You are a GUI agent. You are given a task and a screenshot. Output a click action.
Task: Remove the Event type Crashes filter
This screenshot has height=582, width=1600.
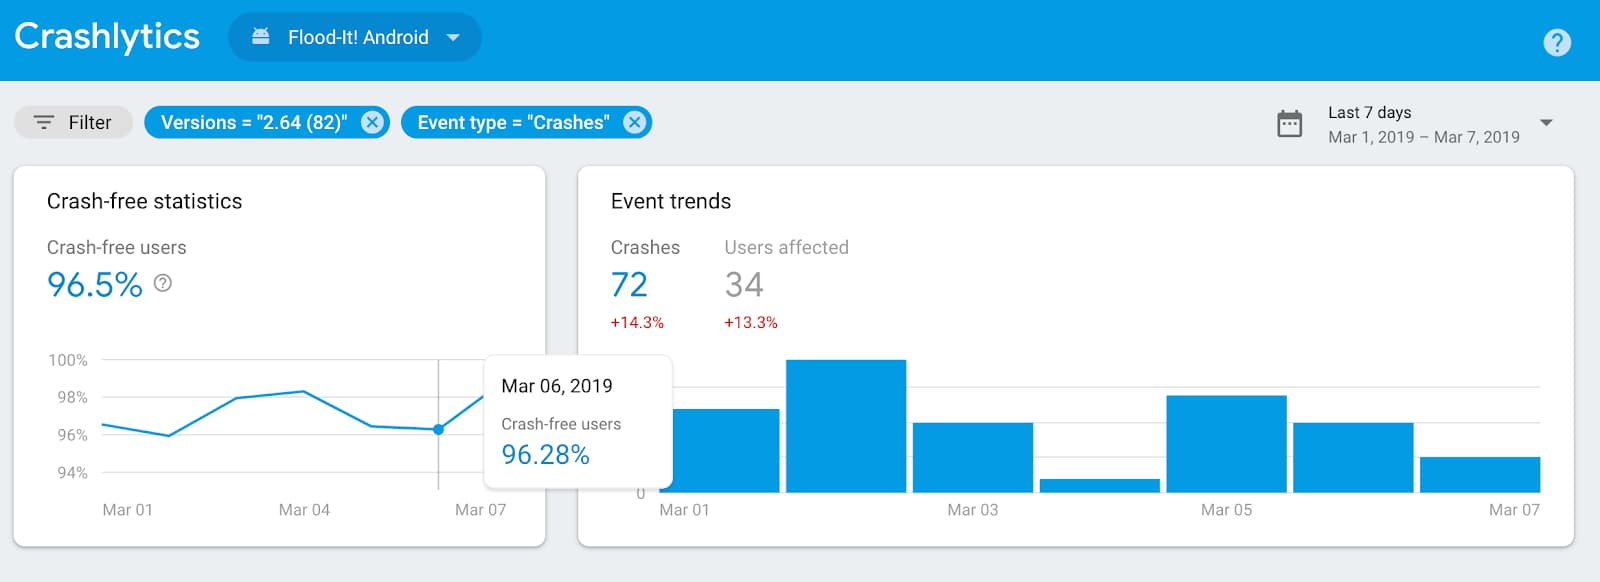(x=634, y=122)
